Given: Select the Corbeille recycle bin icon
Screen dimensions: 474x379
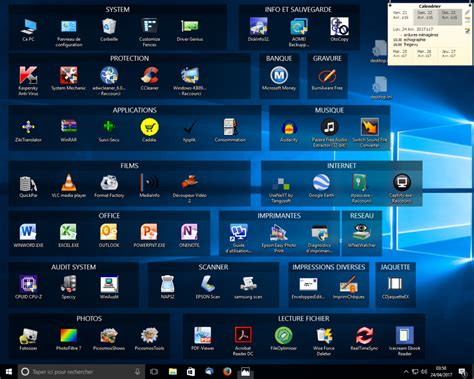Looking at the screenshot, I should click(109, 27).
